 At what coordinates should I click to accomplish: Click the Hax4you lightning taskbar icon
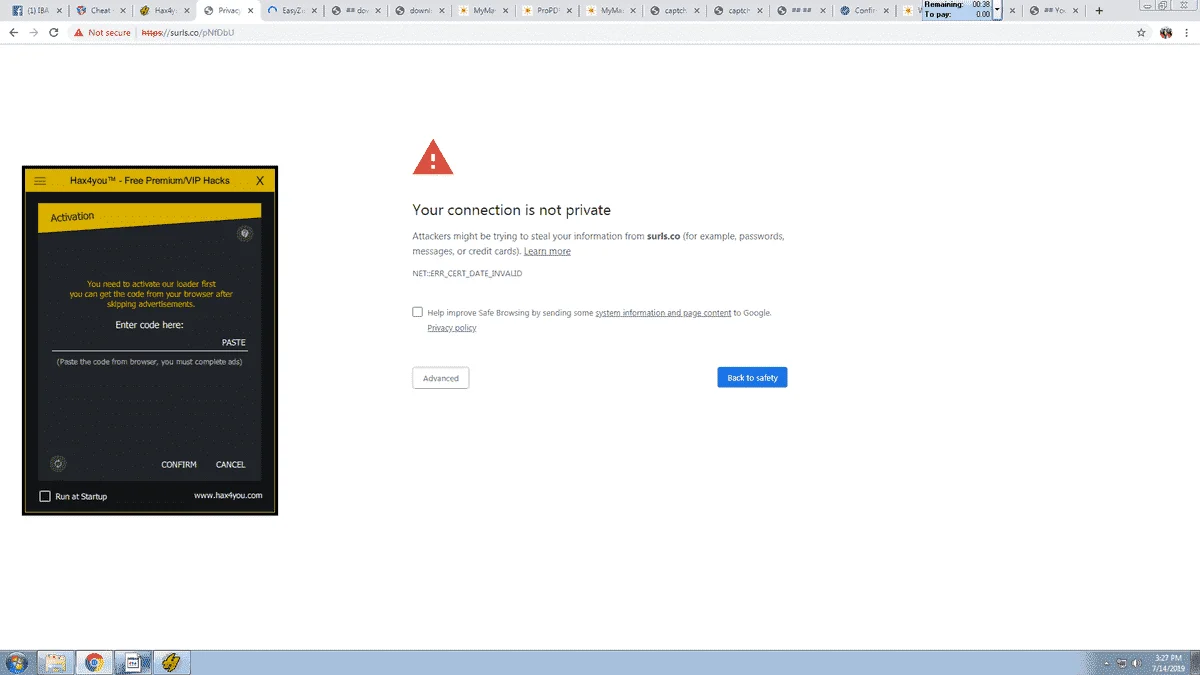pyautogui.click(x=171, y=662)
